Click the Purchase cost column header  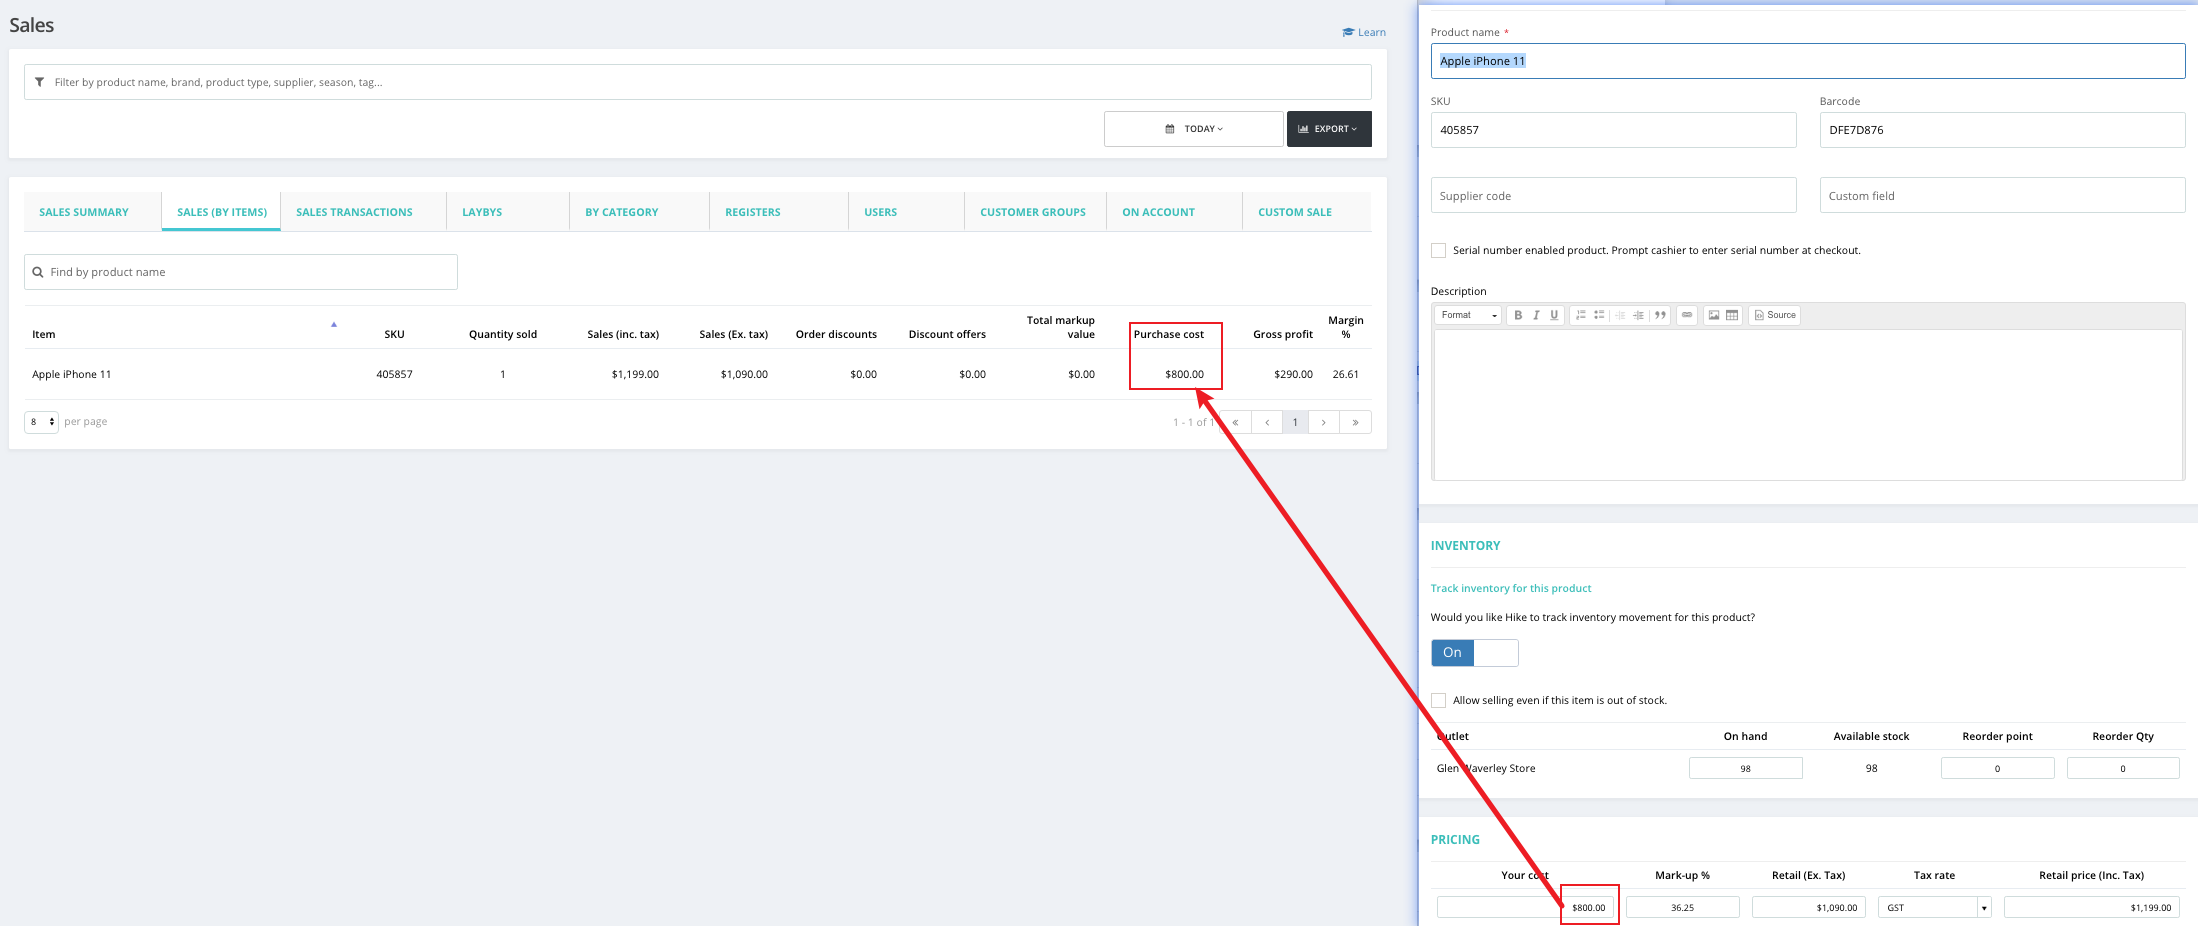click(1169, 334)
